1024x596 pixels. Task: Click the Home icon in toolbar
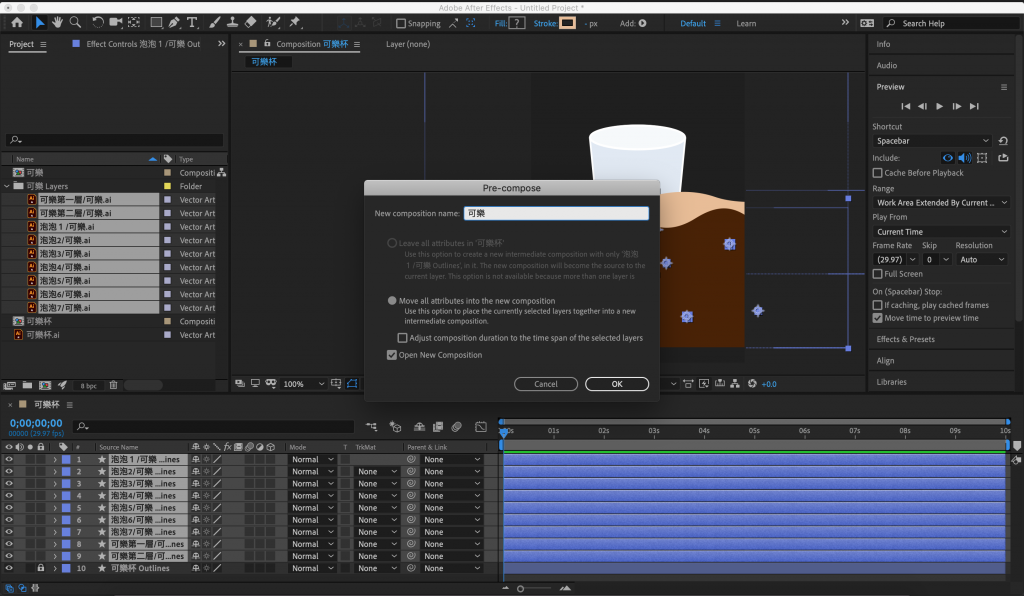pyautogui.click(x=16, y=22)
